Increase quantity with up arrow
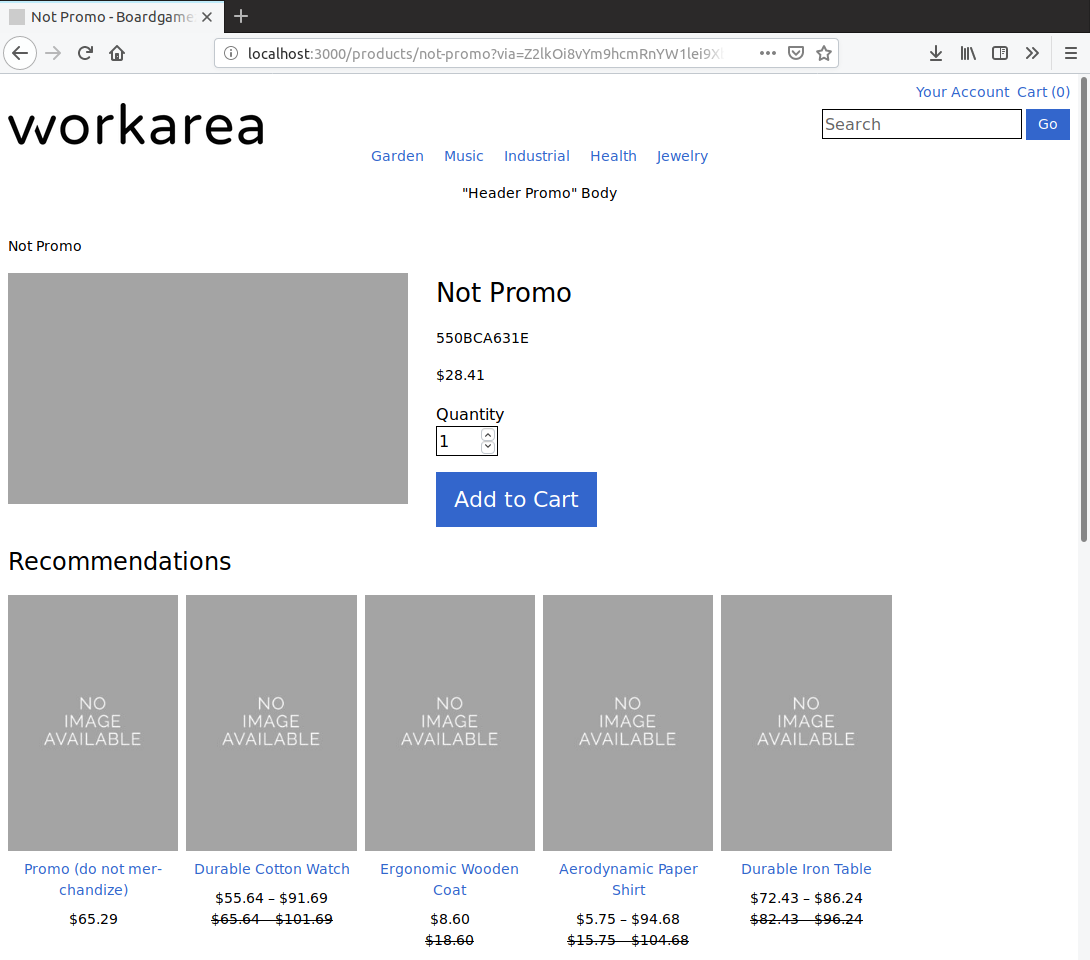Screen dimensions: 1090x960 click(x=488, y=435)
